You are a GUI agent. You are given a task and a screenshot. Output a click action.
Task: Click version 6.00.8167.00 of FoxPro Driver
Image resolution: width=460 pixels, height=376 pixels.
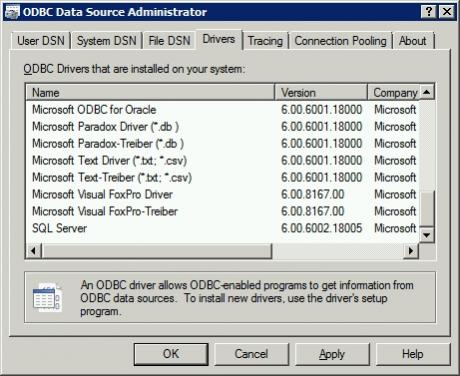click(312, 195)
